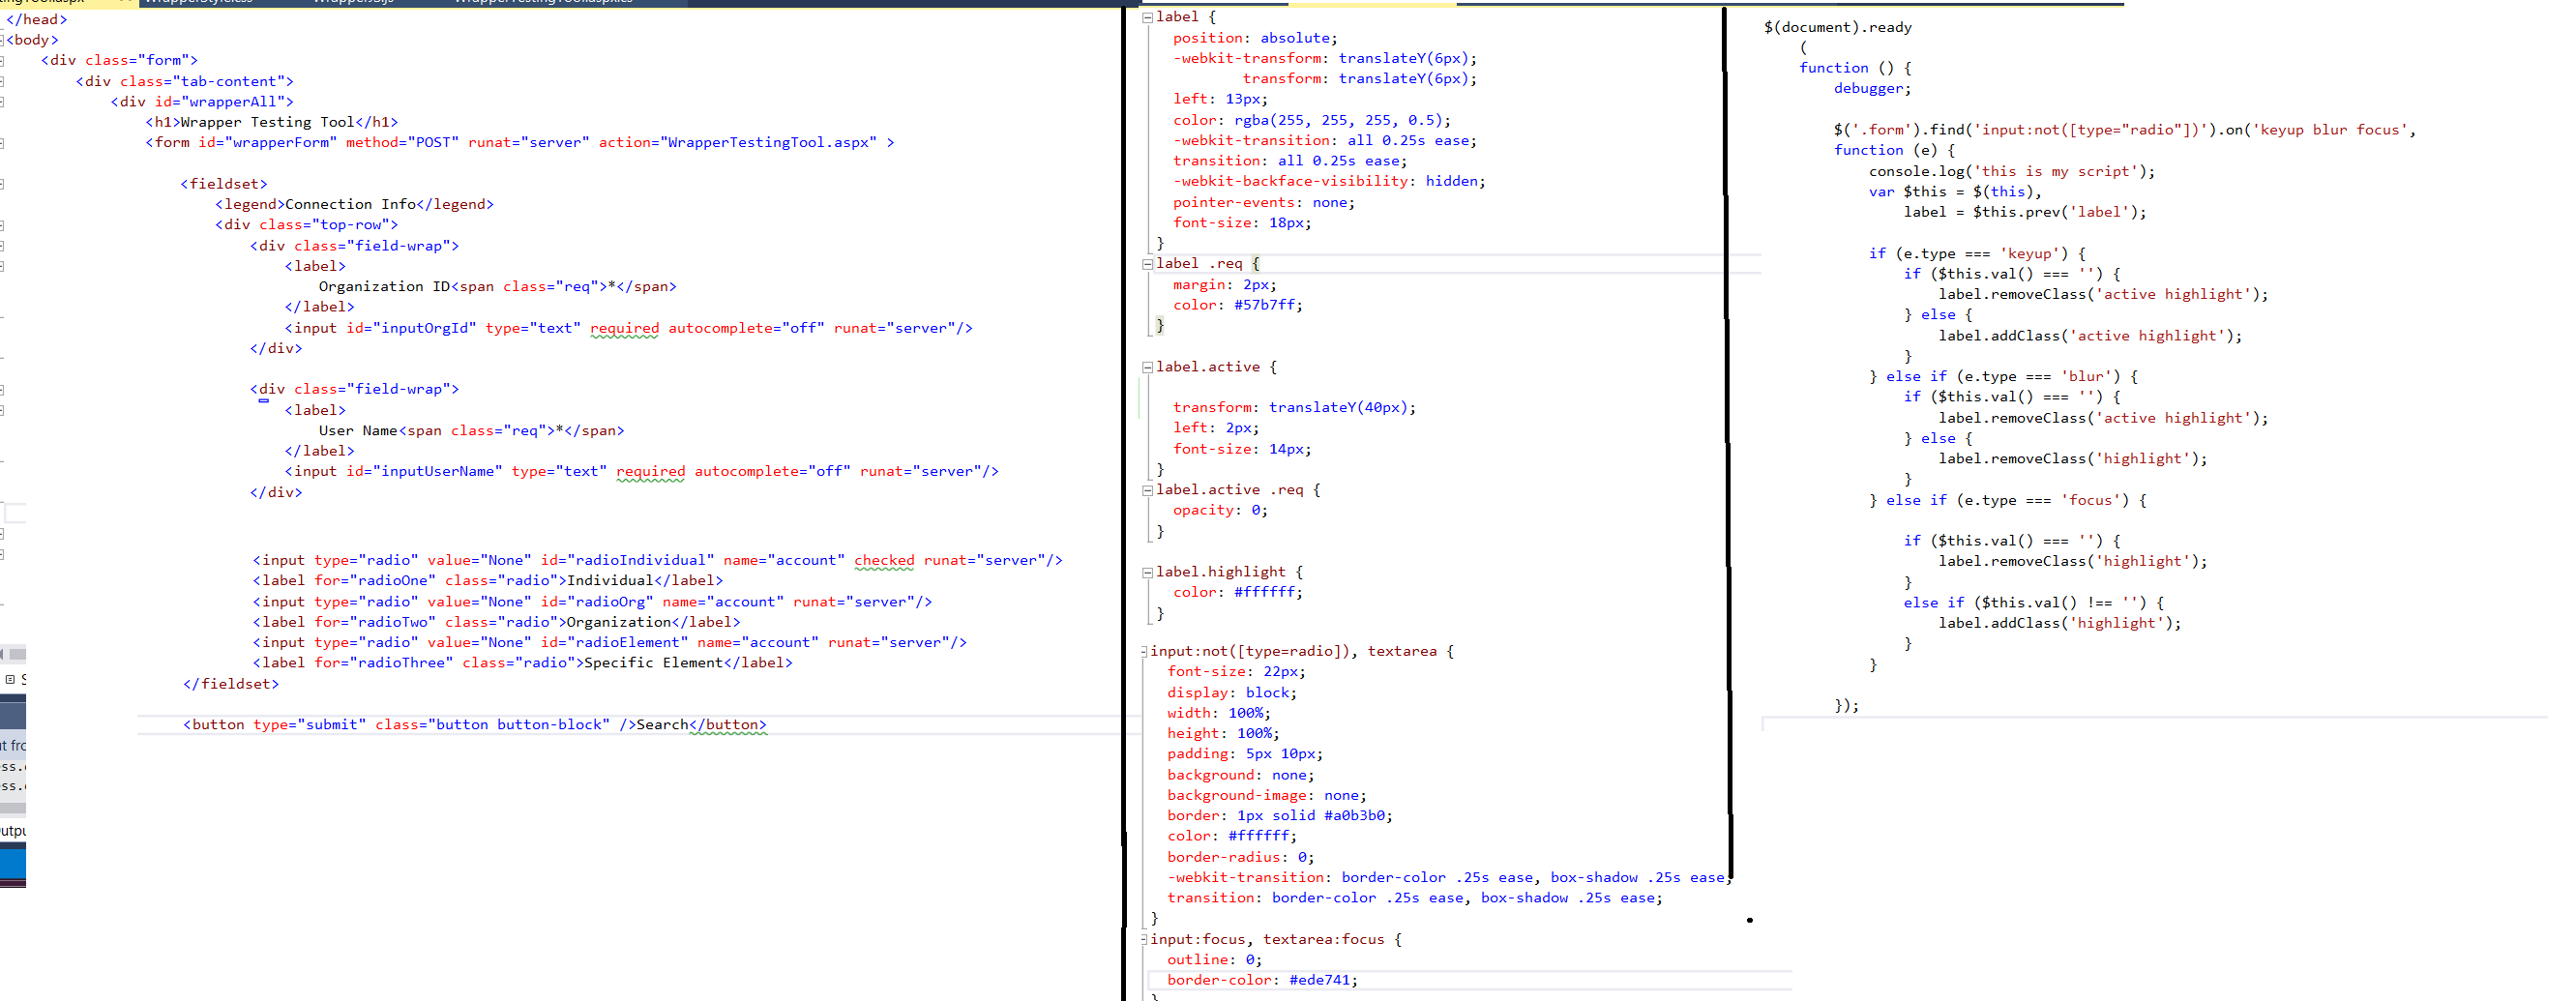Collapse the 'label.highlight {' CSS rule
This screenshot has width=2576, height=1001.
pyautogui.click(x=1148, y=572)
